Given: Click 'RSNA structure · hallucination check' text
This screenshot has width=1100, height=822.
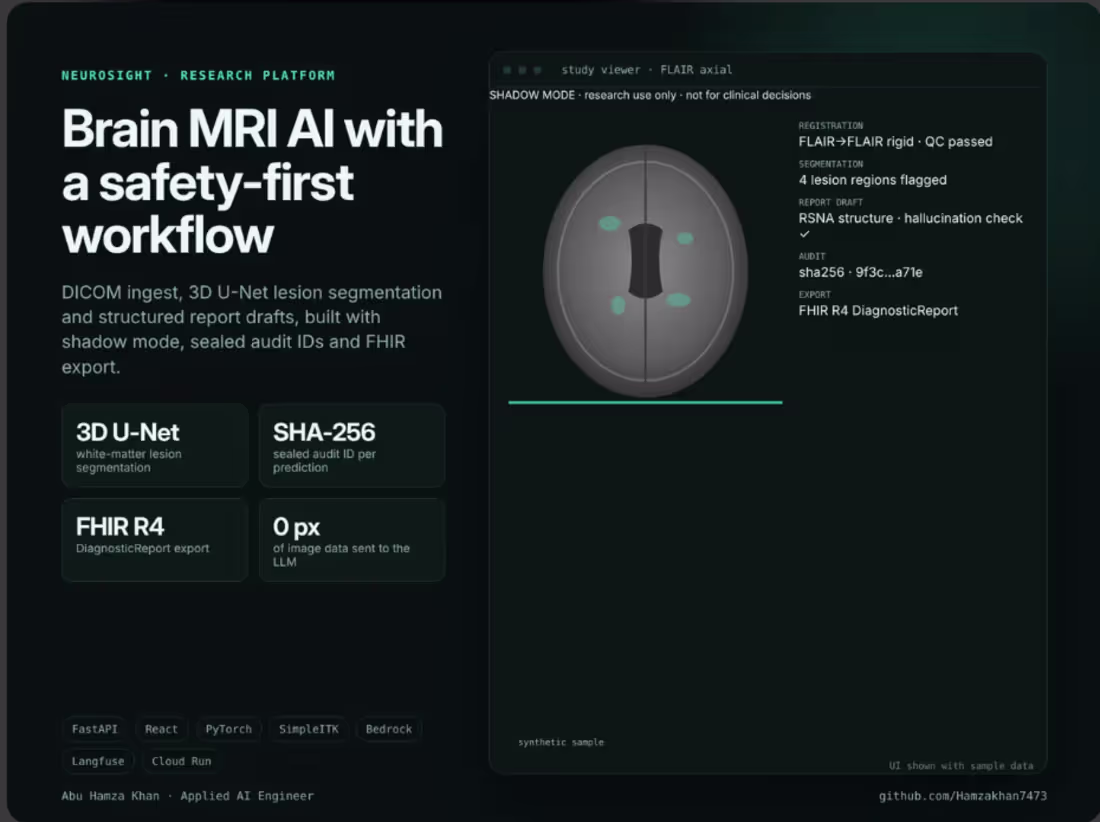Looking at the screenshot, I should (x=910, y=218).
